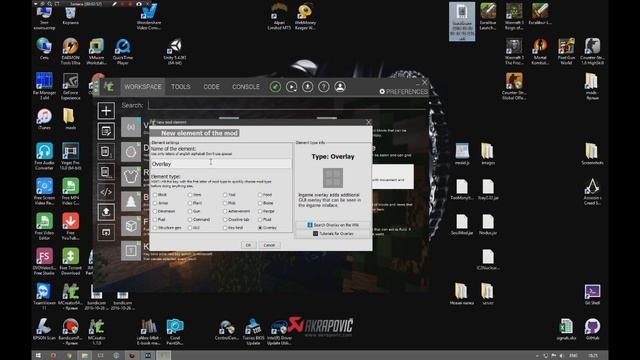This screenshot has height=360, width=640.
Task: Open the TOOLS menu tab
Action: point(181,87)
